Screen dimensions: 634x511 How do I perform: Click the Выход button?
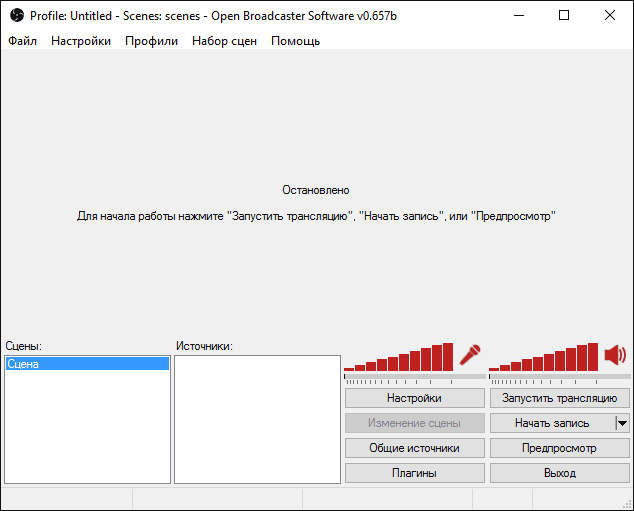560,473
